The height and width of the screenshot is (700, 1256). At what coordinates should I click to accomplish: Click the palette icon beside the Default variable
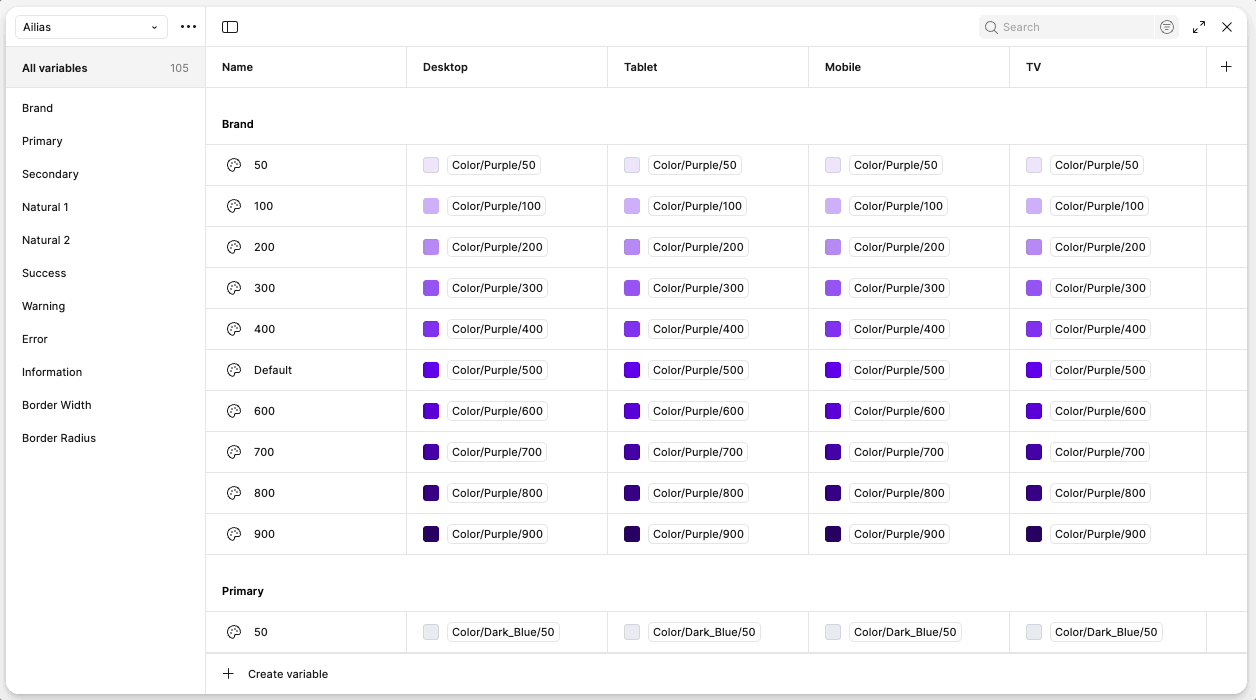click(x=234, y=370)
